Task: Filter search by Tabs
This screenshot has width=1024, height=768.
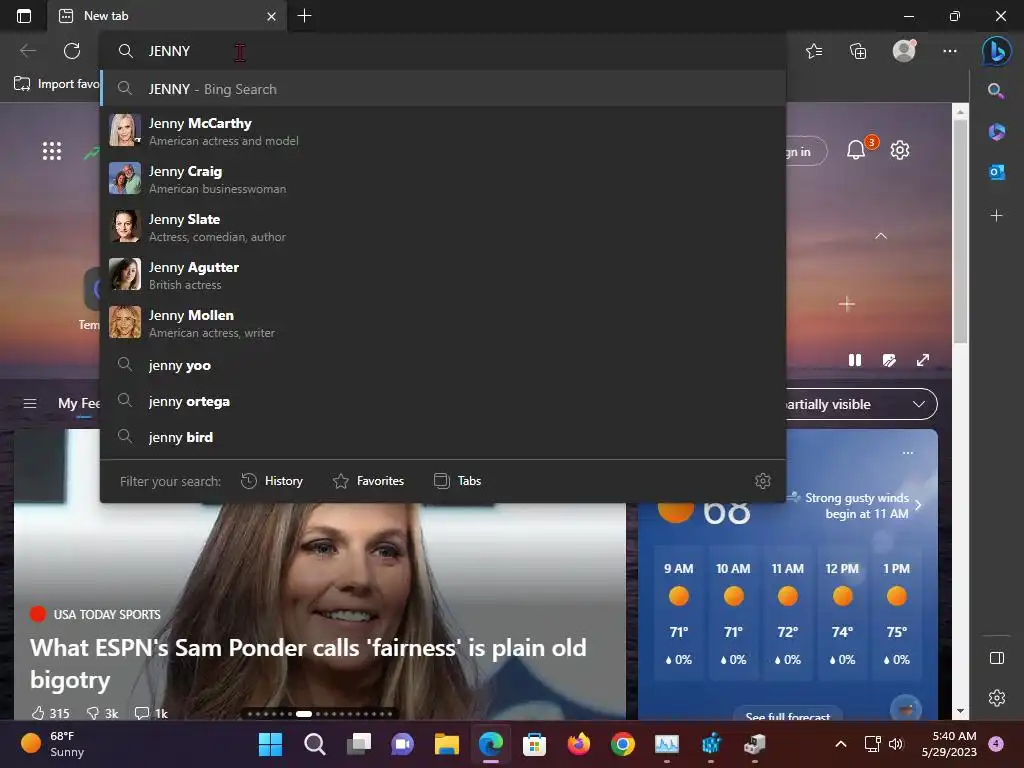Action: tap(458, 481)
